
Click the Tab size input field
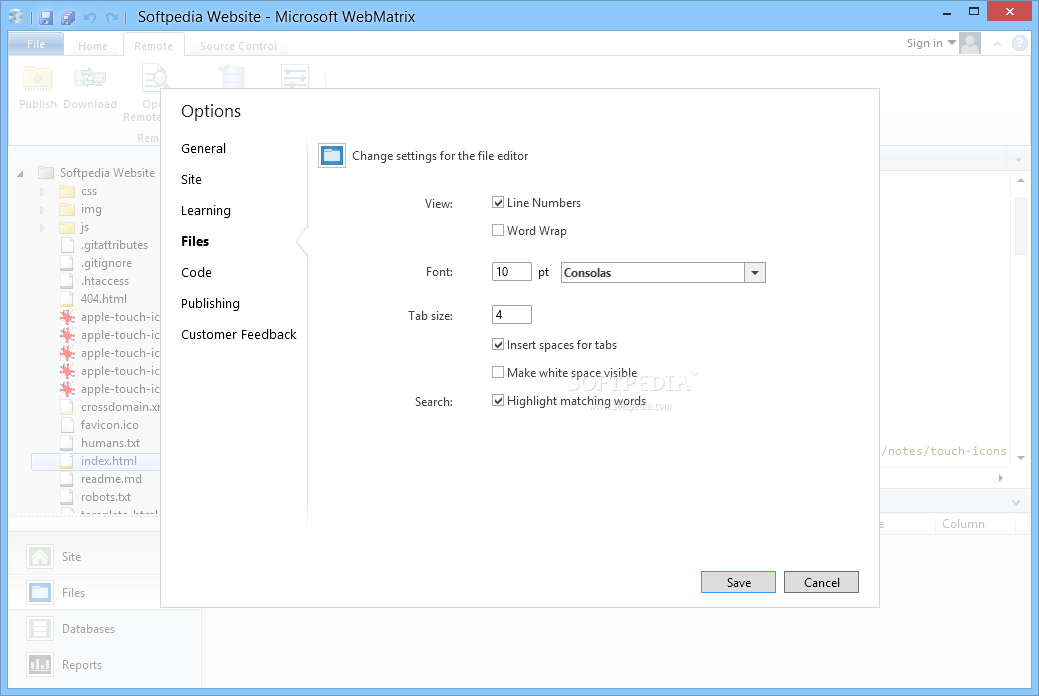pos(512,314)
